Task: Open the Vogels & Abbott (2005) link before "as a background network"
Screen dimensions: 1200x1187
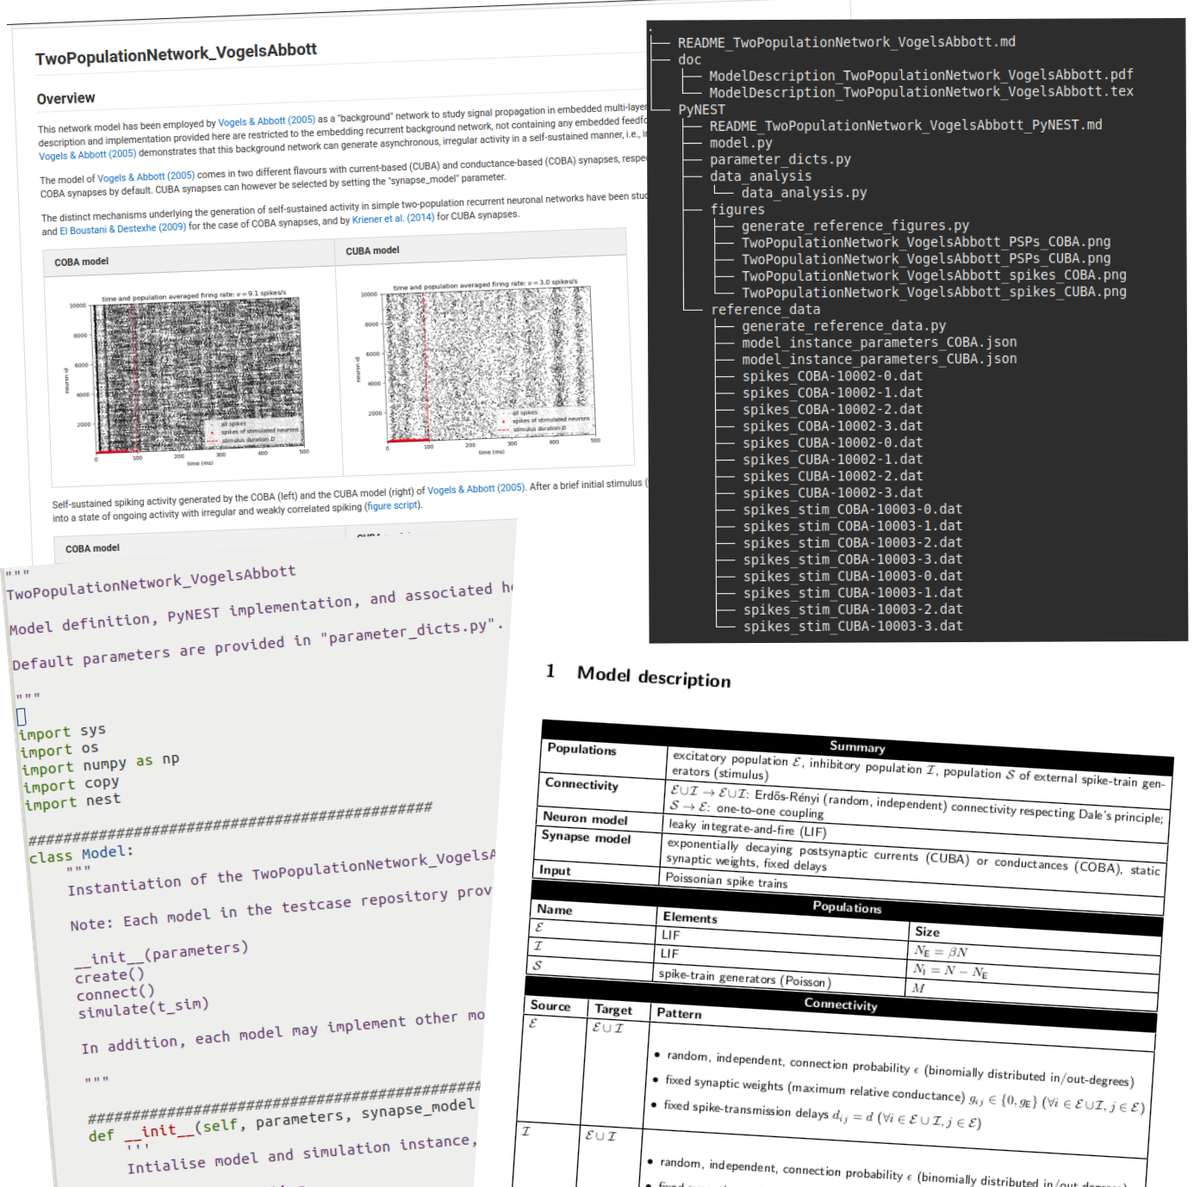Action: (266, 121)
